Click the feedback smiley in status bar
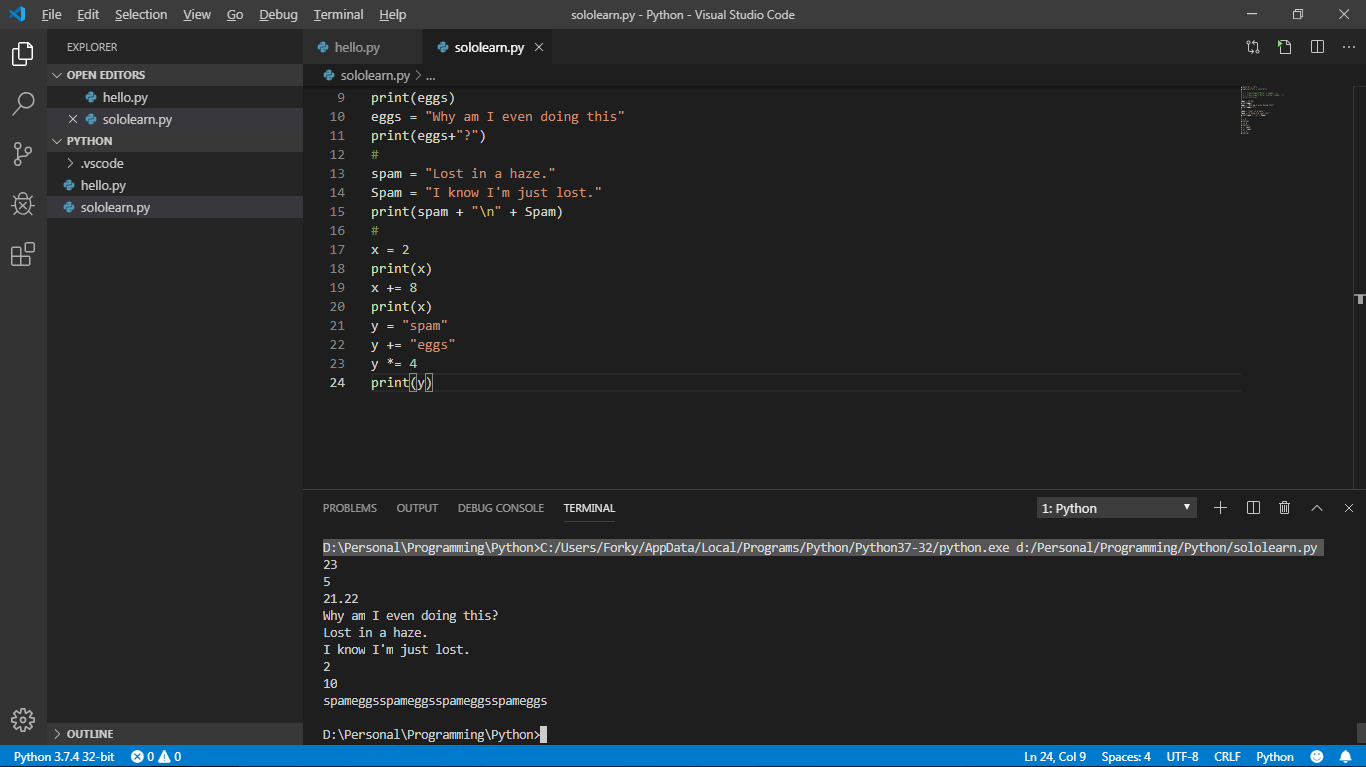 coord(1316,757)
